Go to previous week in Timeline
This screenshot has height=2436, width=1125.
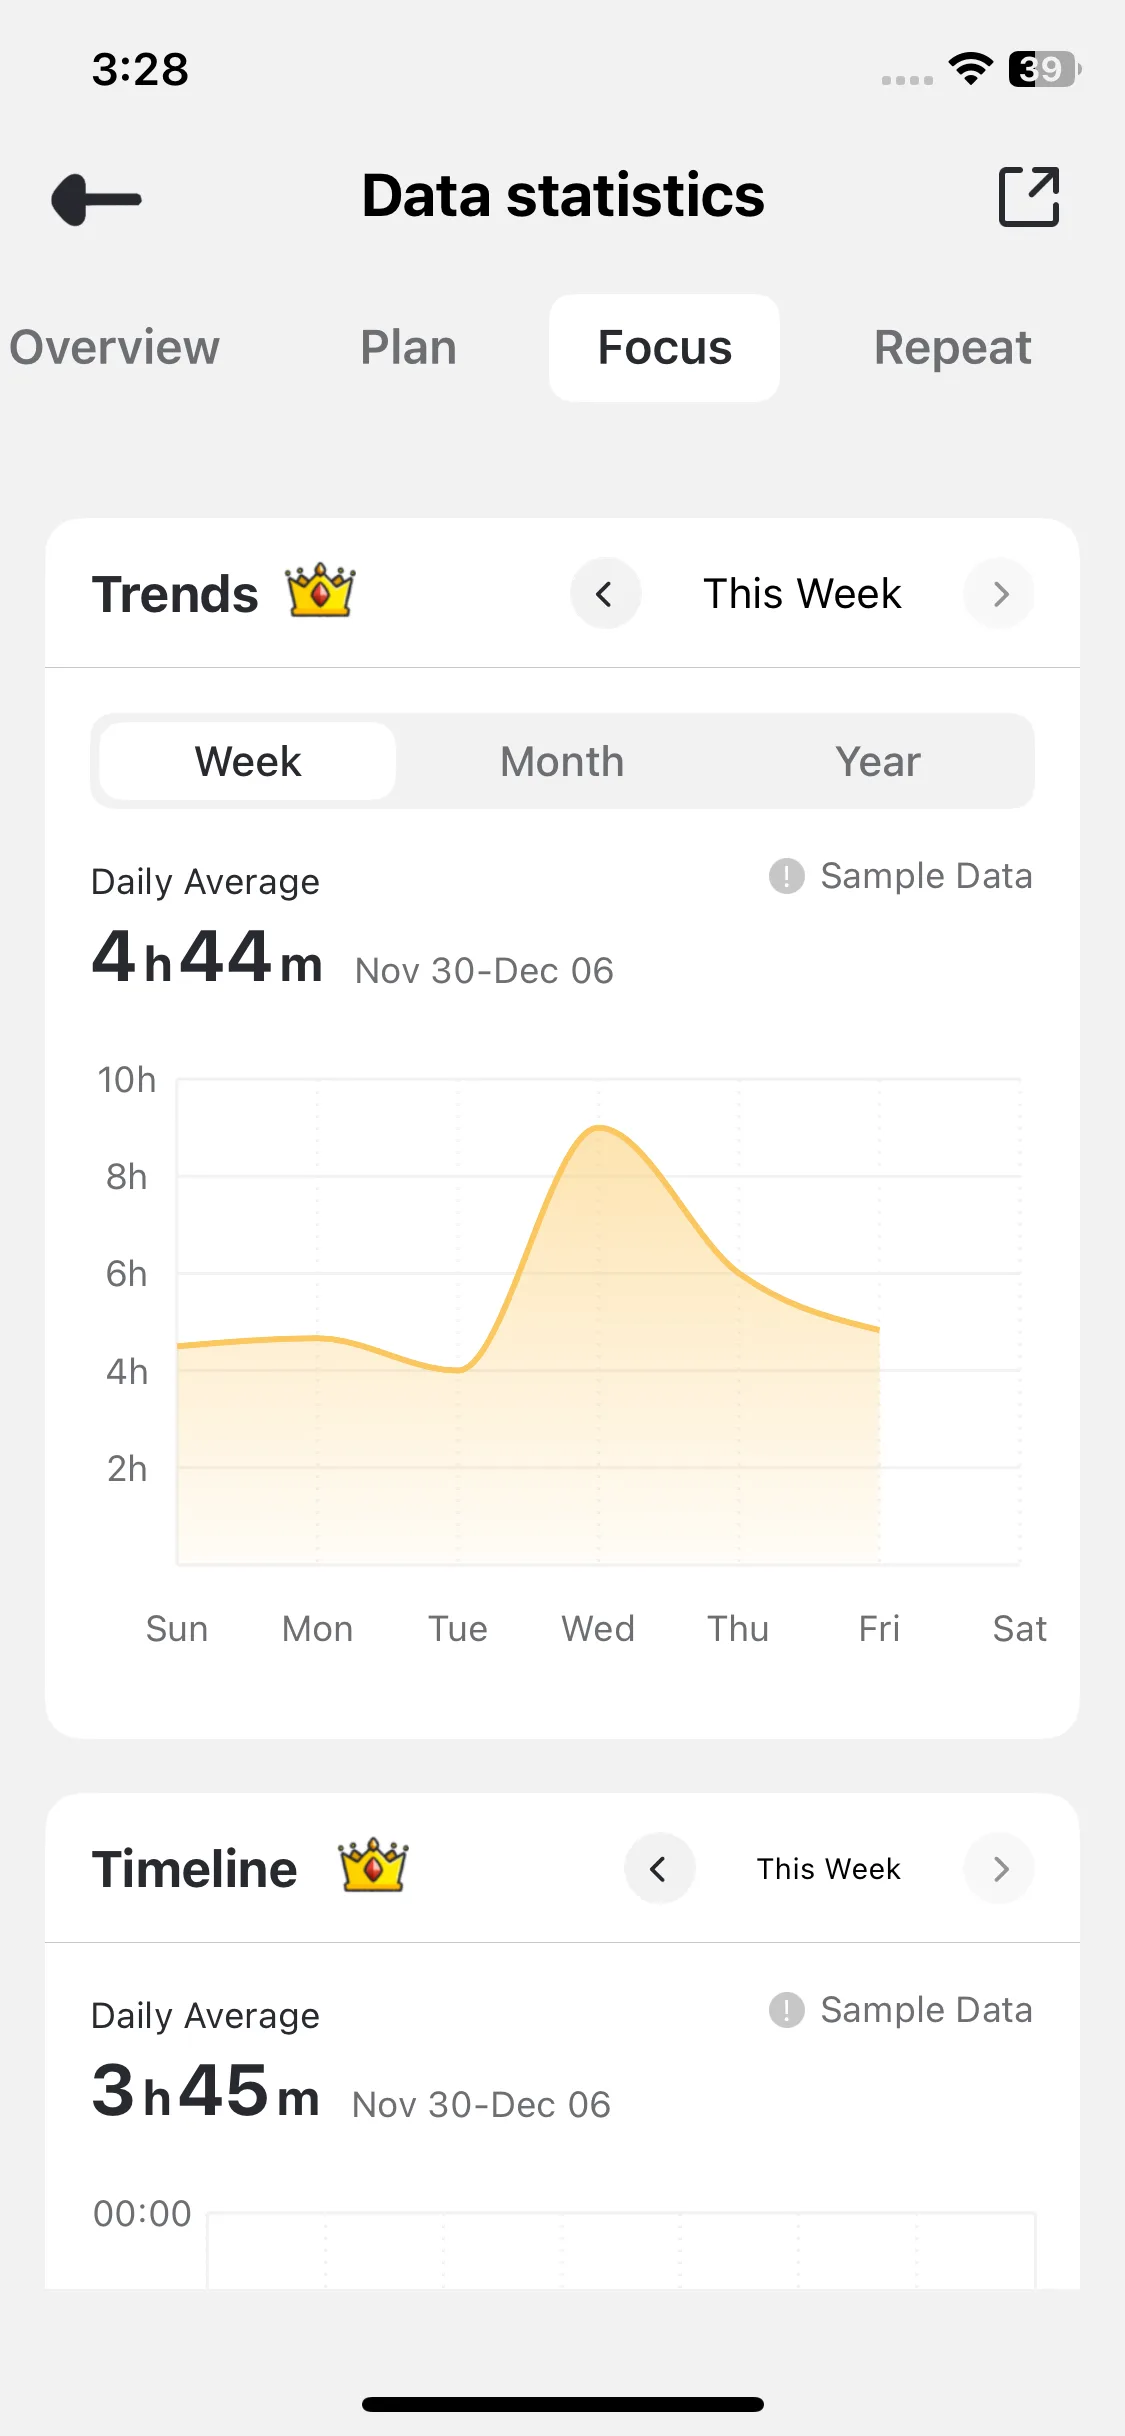coord(659,1868)
